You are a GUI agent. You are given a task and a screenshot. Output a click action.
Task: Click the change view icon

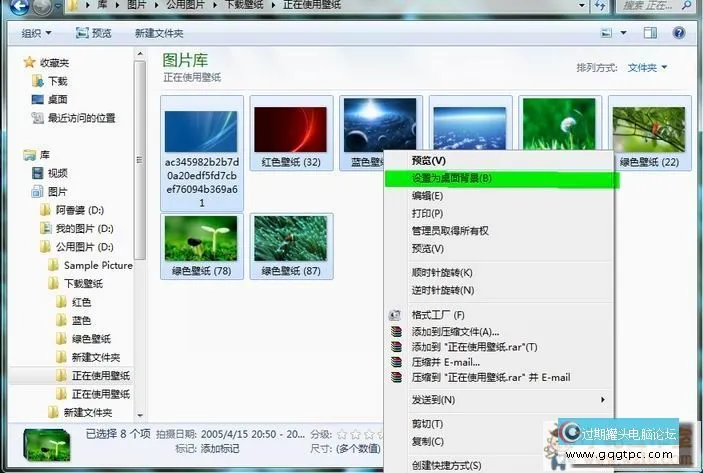pyautogui.click(x=606, y=33)
